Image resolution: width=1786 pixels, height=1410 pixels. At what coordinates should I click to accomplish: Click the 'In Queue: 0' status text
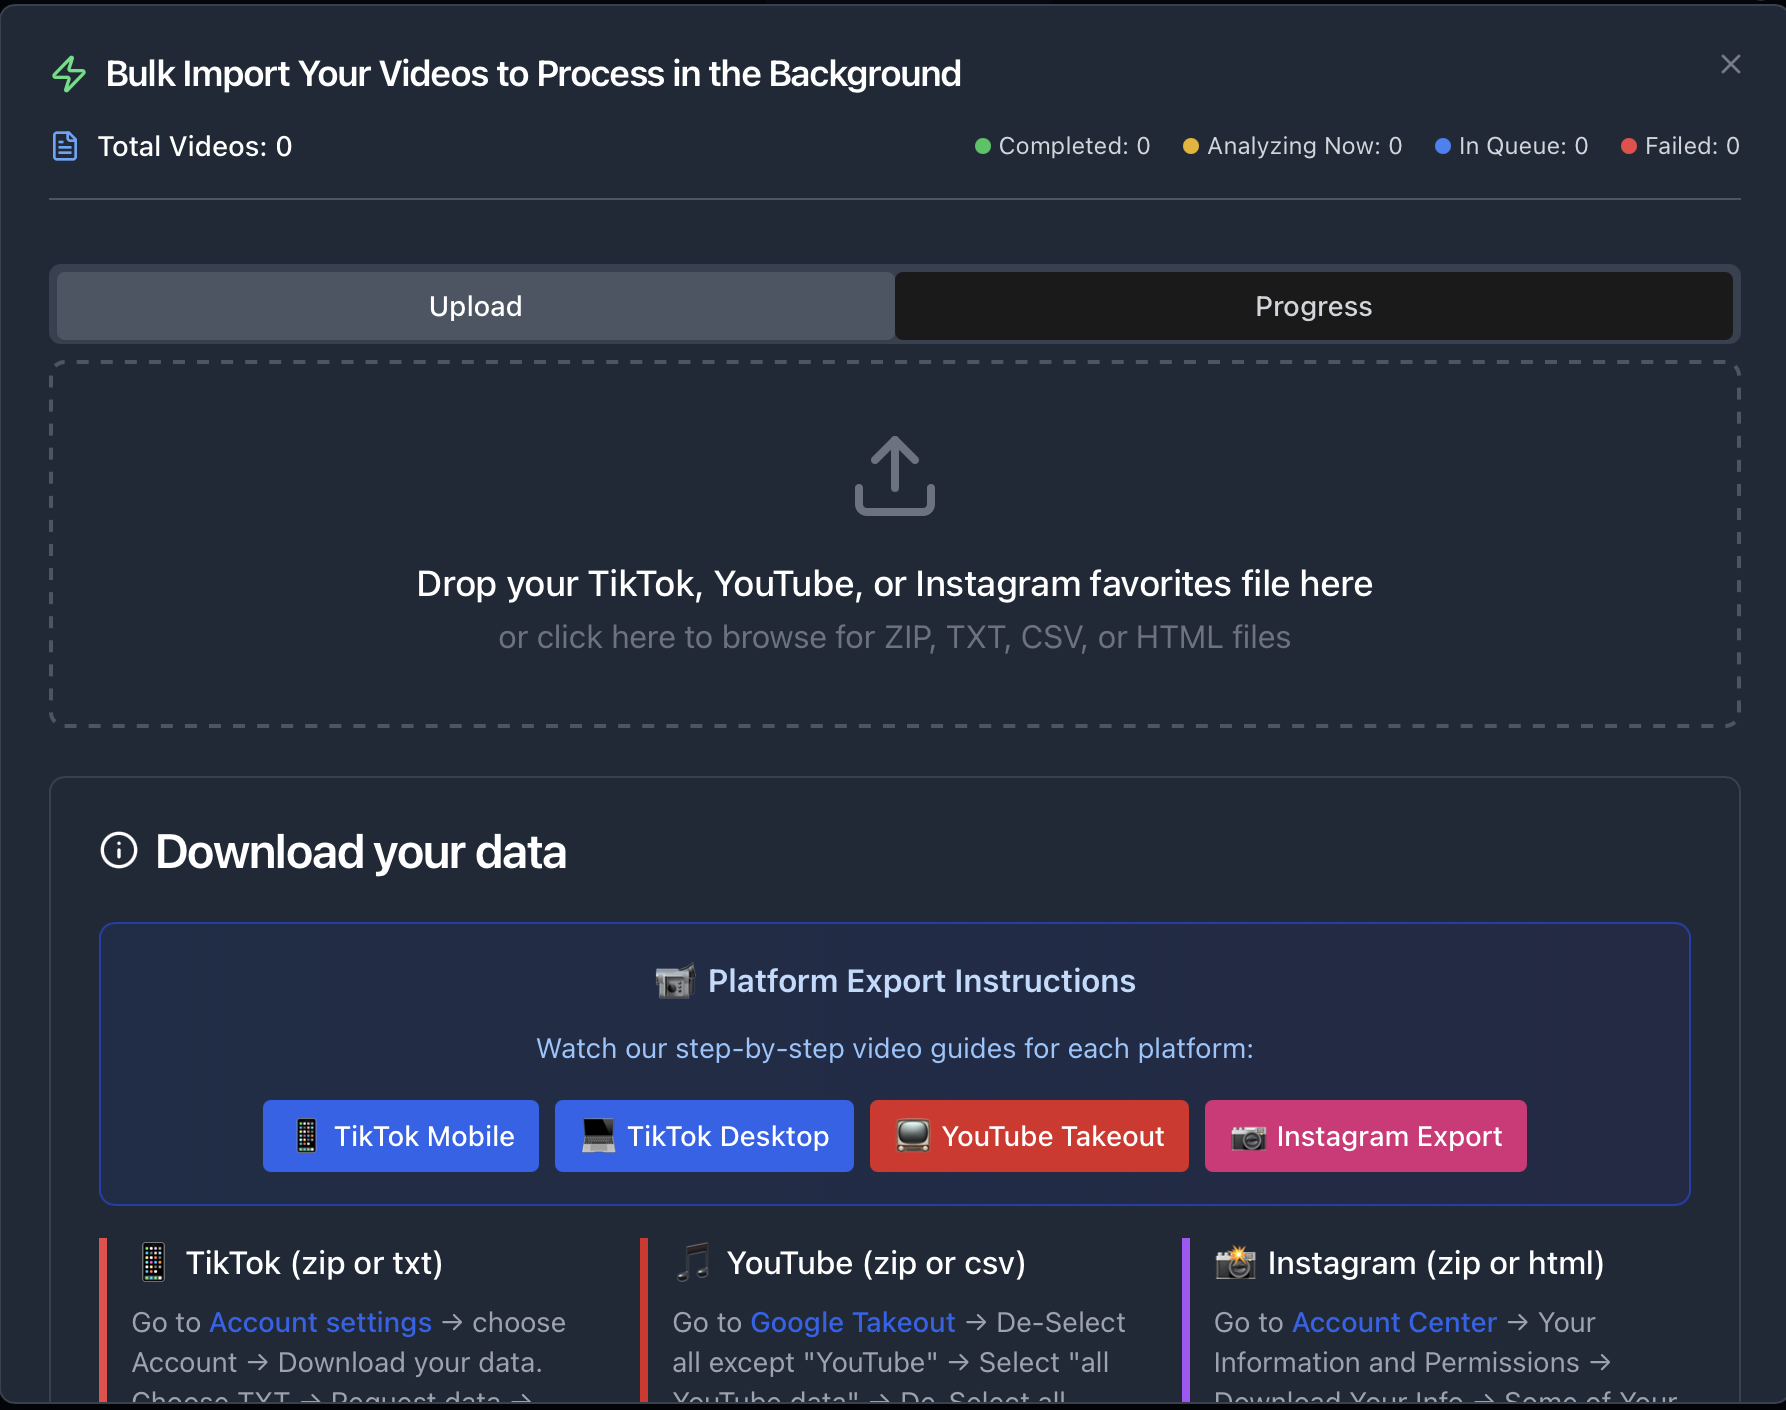click(x=1524, y=146)
